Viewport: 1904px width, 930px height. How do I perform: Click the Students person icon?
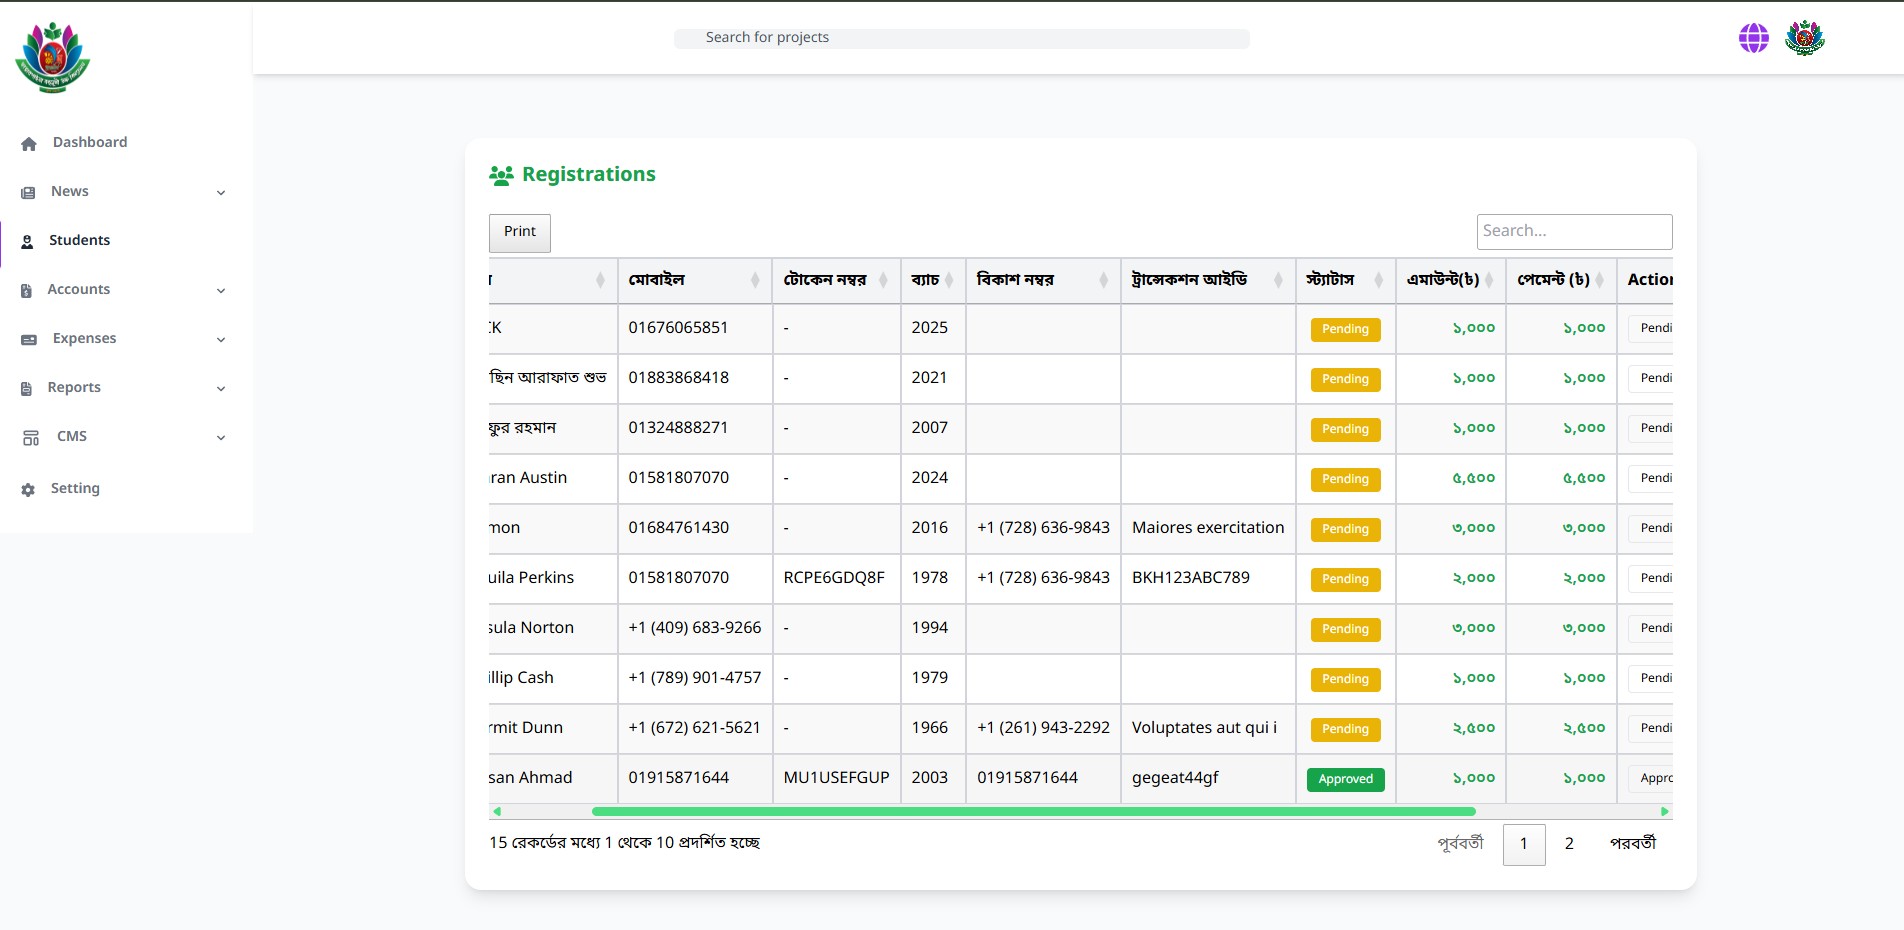28,242
